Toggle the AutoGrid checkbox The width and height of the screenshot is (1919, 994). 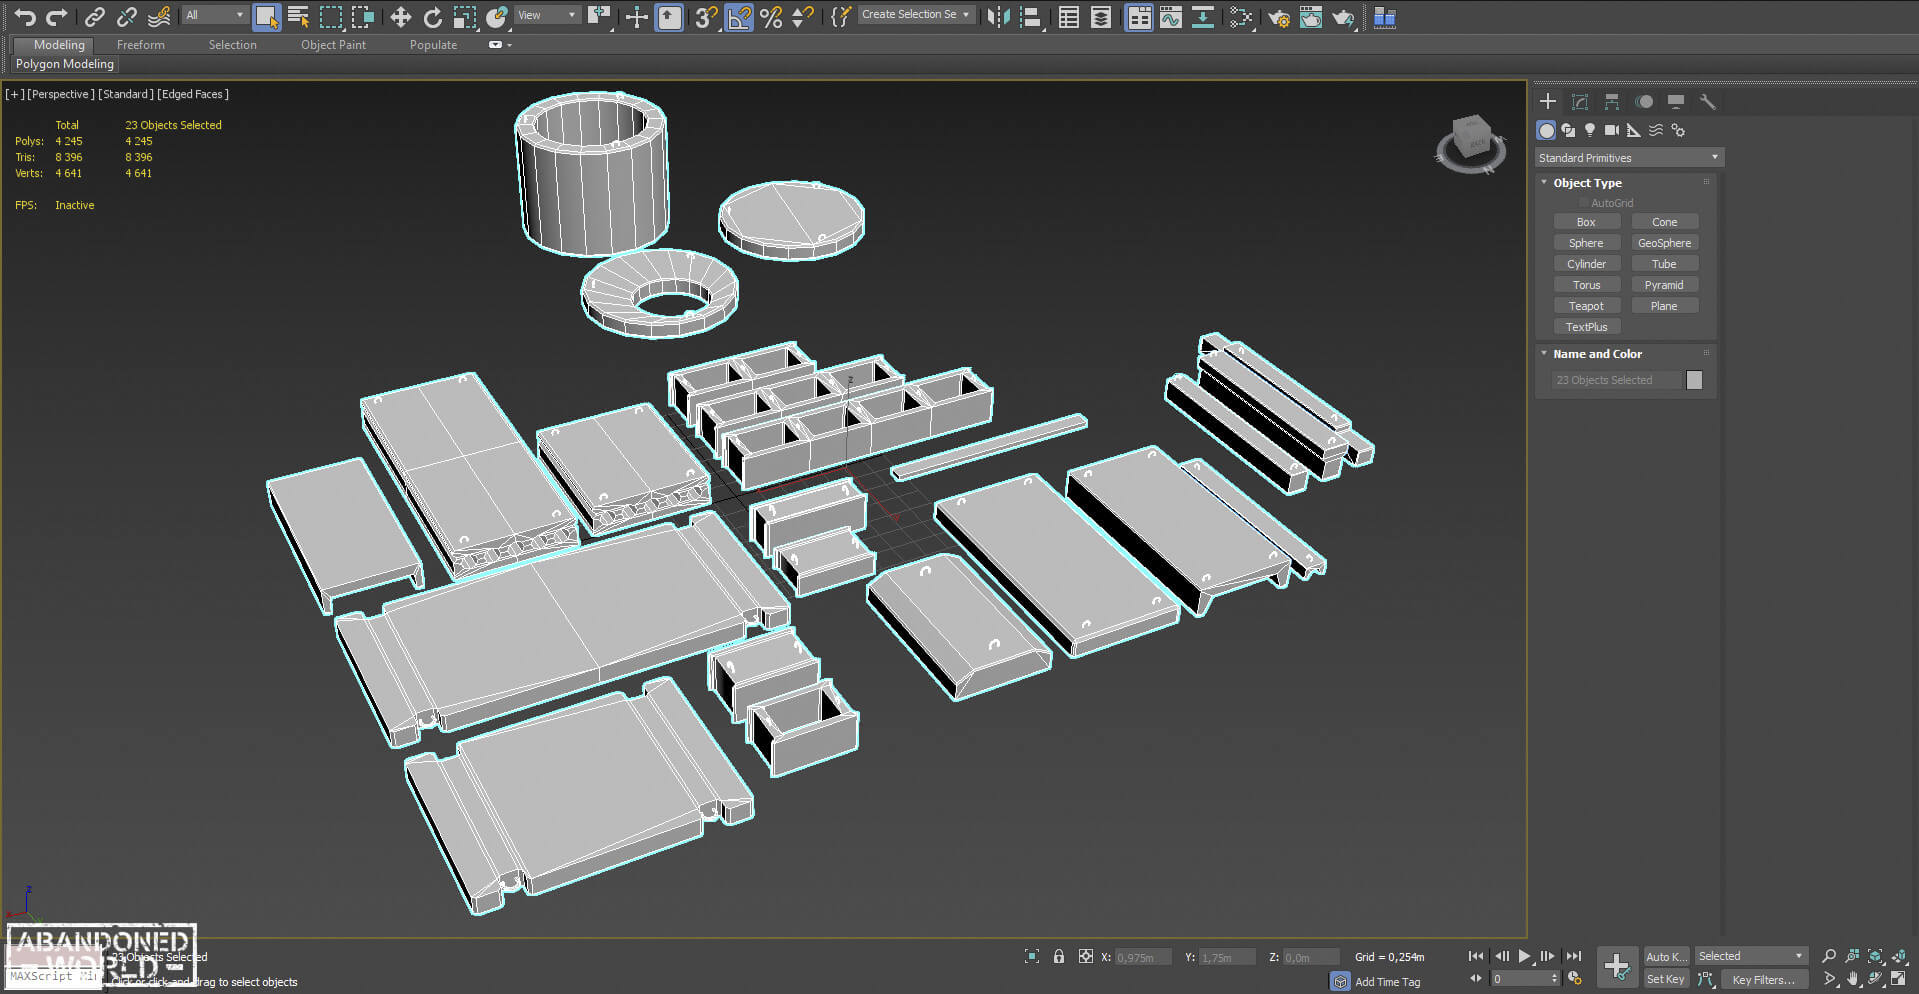[x=1584, y=203]
